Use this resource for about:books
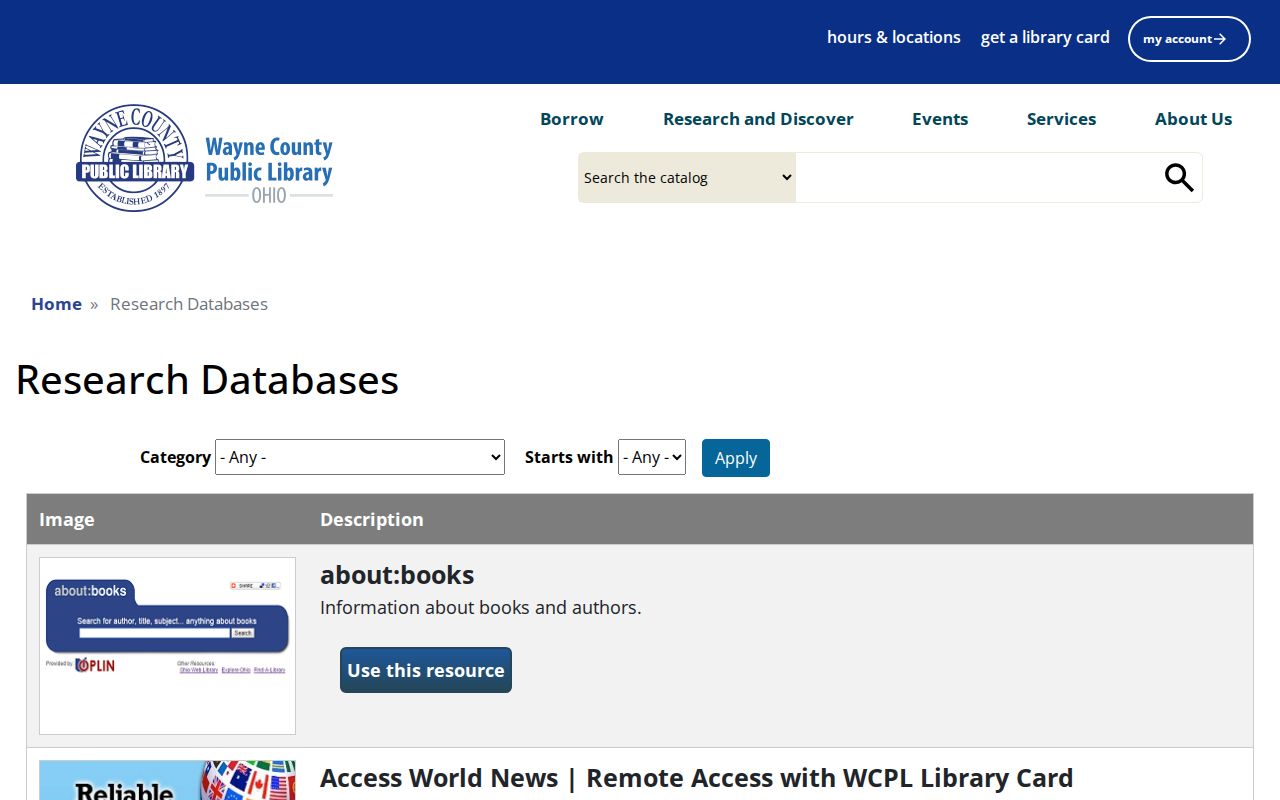Image resolution: width=1280 pixels, height=800 pixels. [x=426, y=670]
